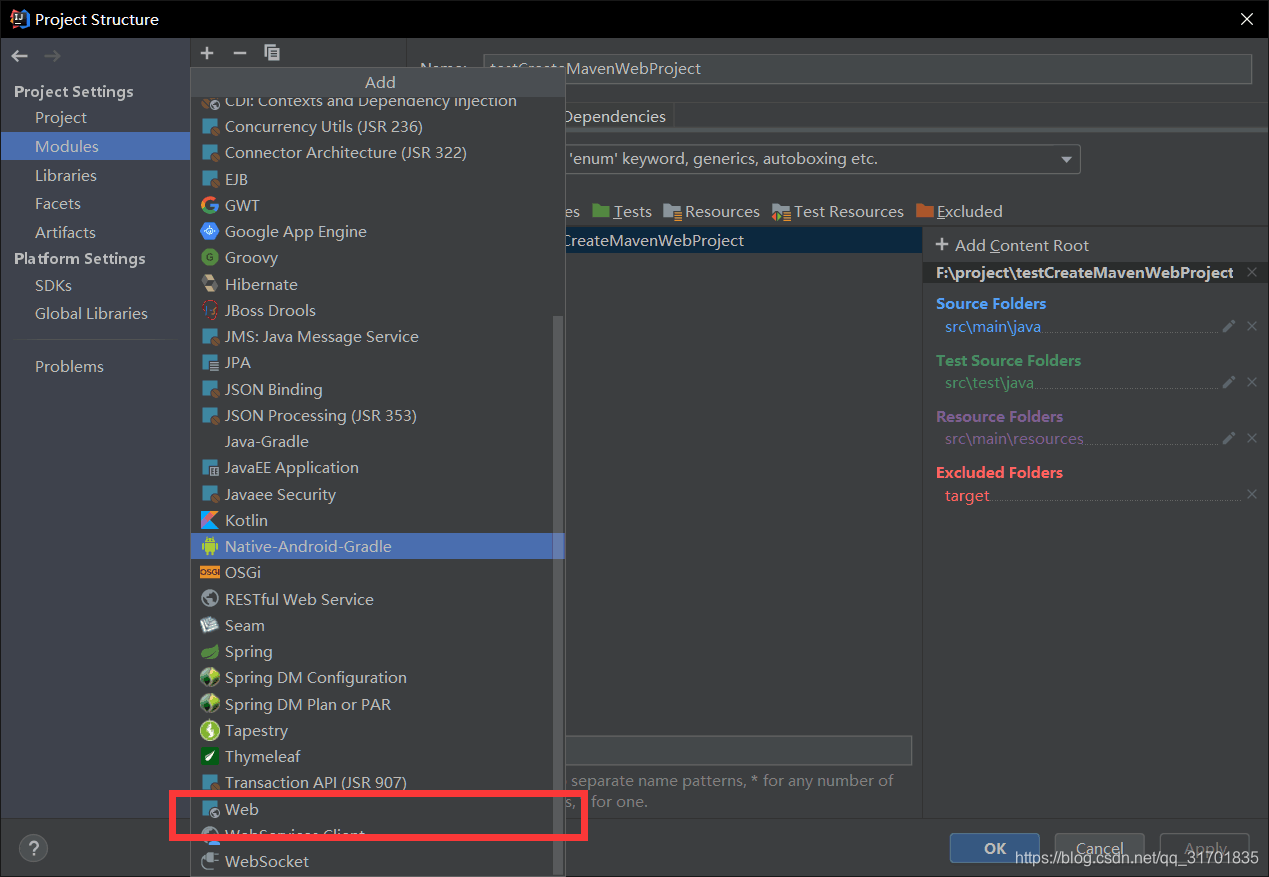Screen dimensions: 1269x877
Task: Open Modules settings page
Action: (x=95, y=146)
